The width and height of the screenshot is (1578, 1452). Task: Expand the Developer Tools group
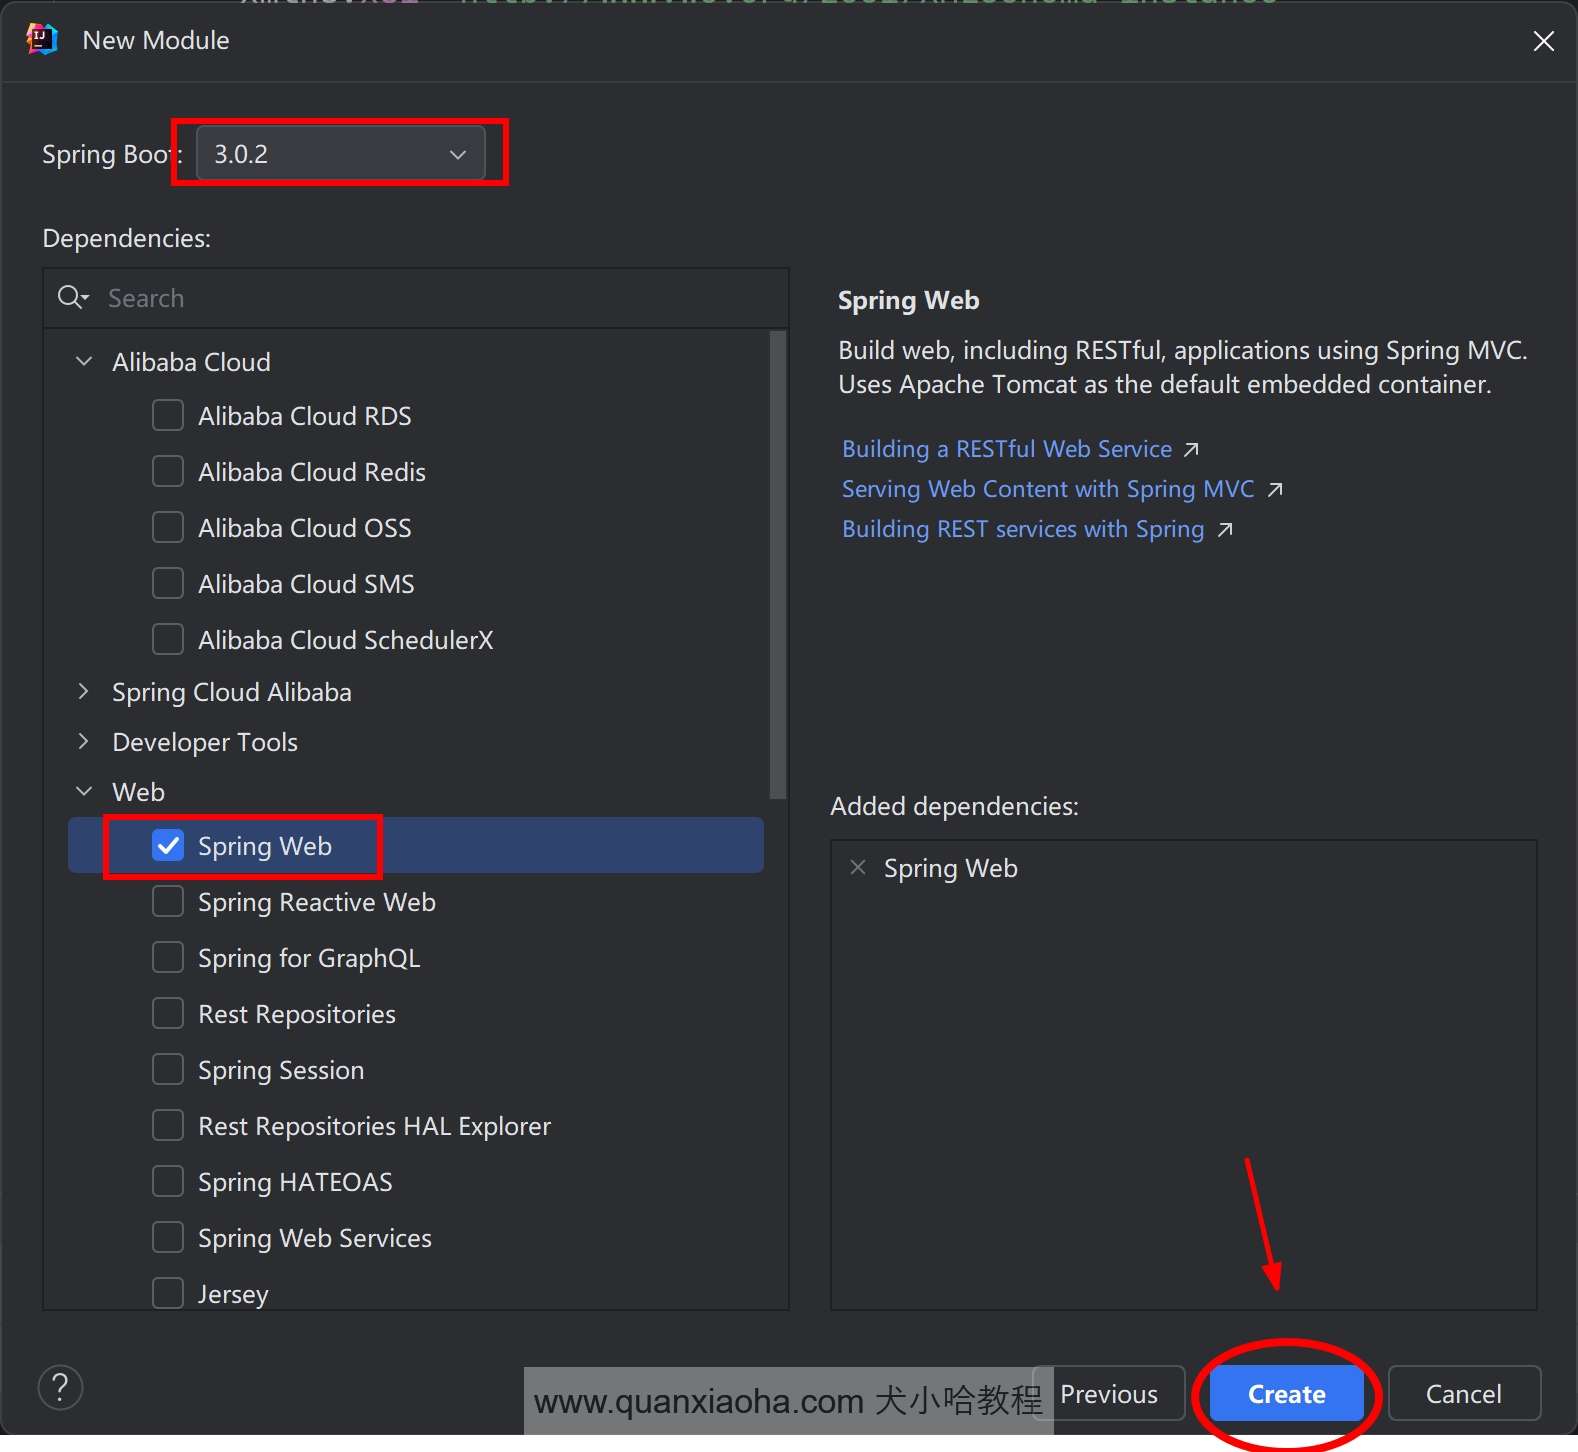pyautogui.click(x=84, y=741)
